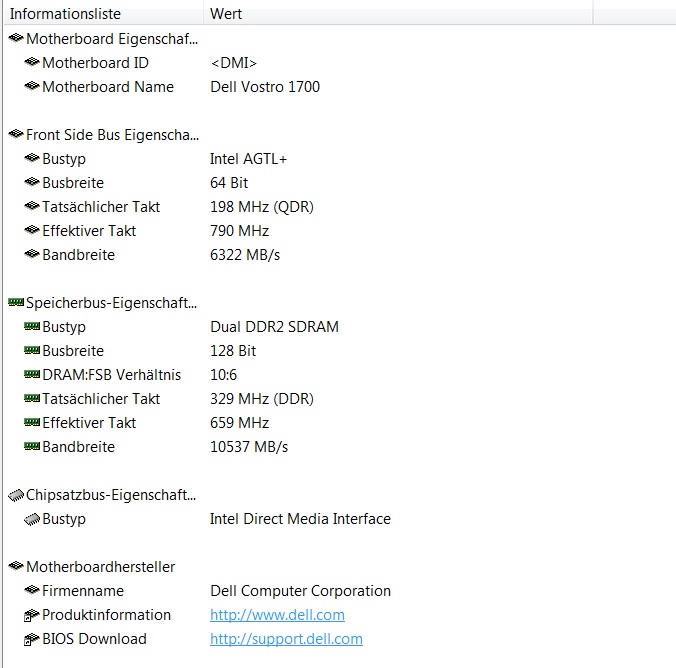Click the icon beside Bandbreite 6322 MB/s

(x=32, y=254)
